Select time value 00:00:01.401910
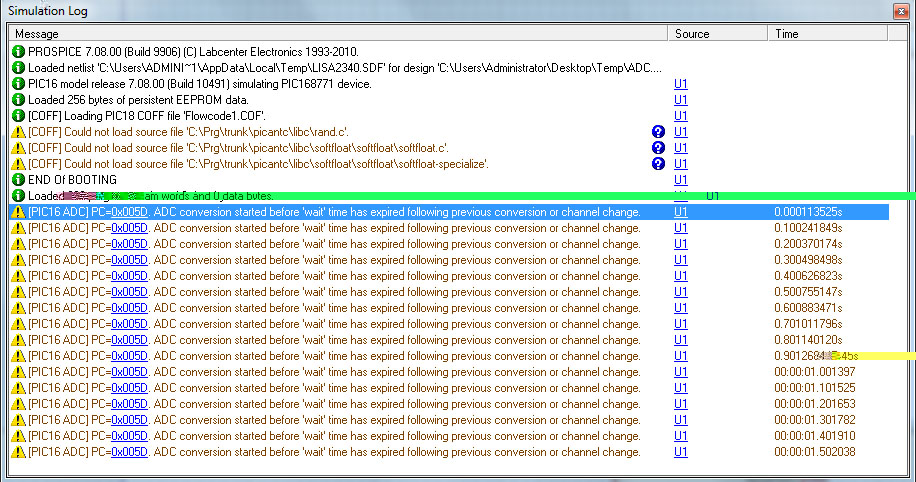The width and height of the screenshot is (916, 482). [815, 436]
